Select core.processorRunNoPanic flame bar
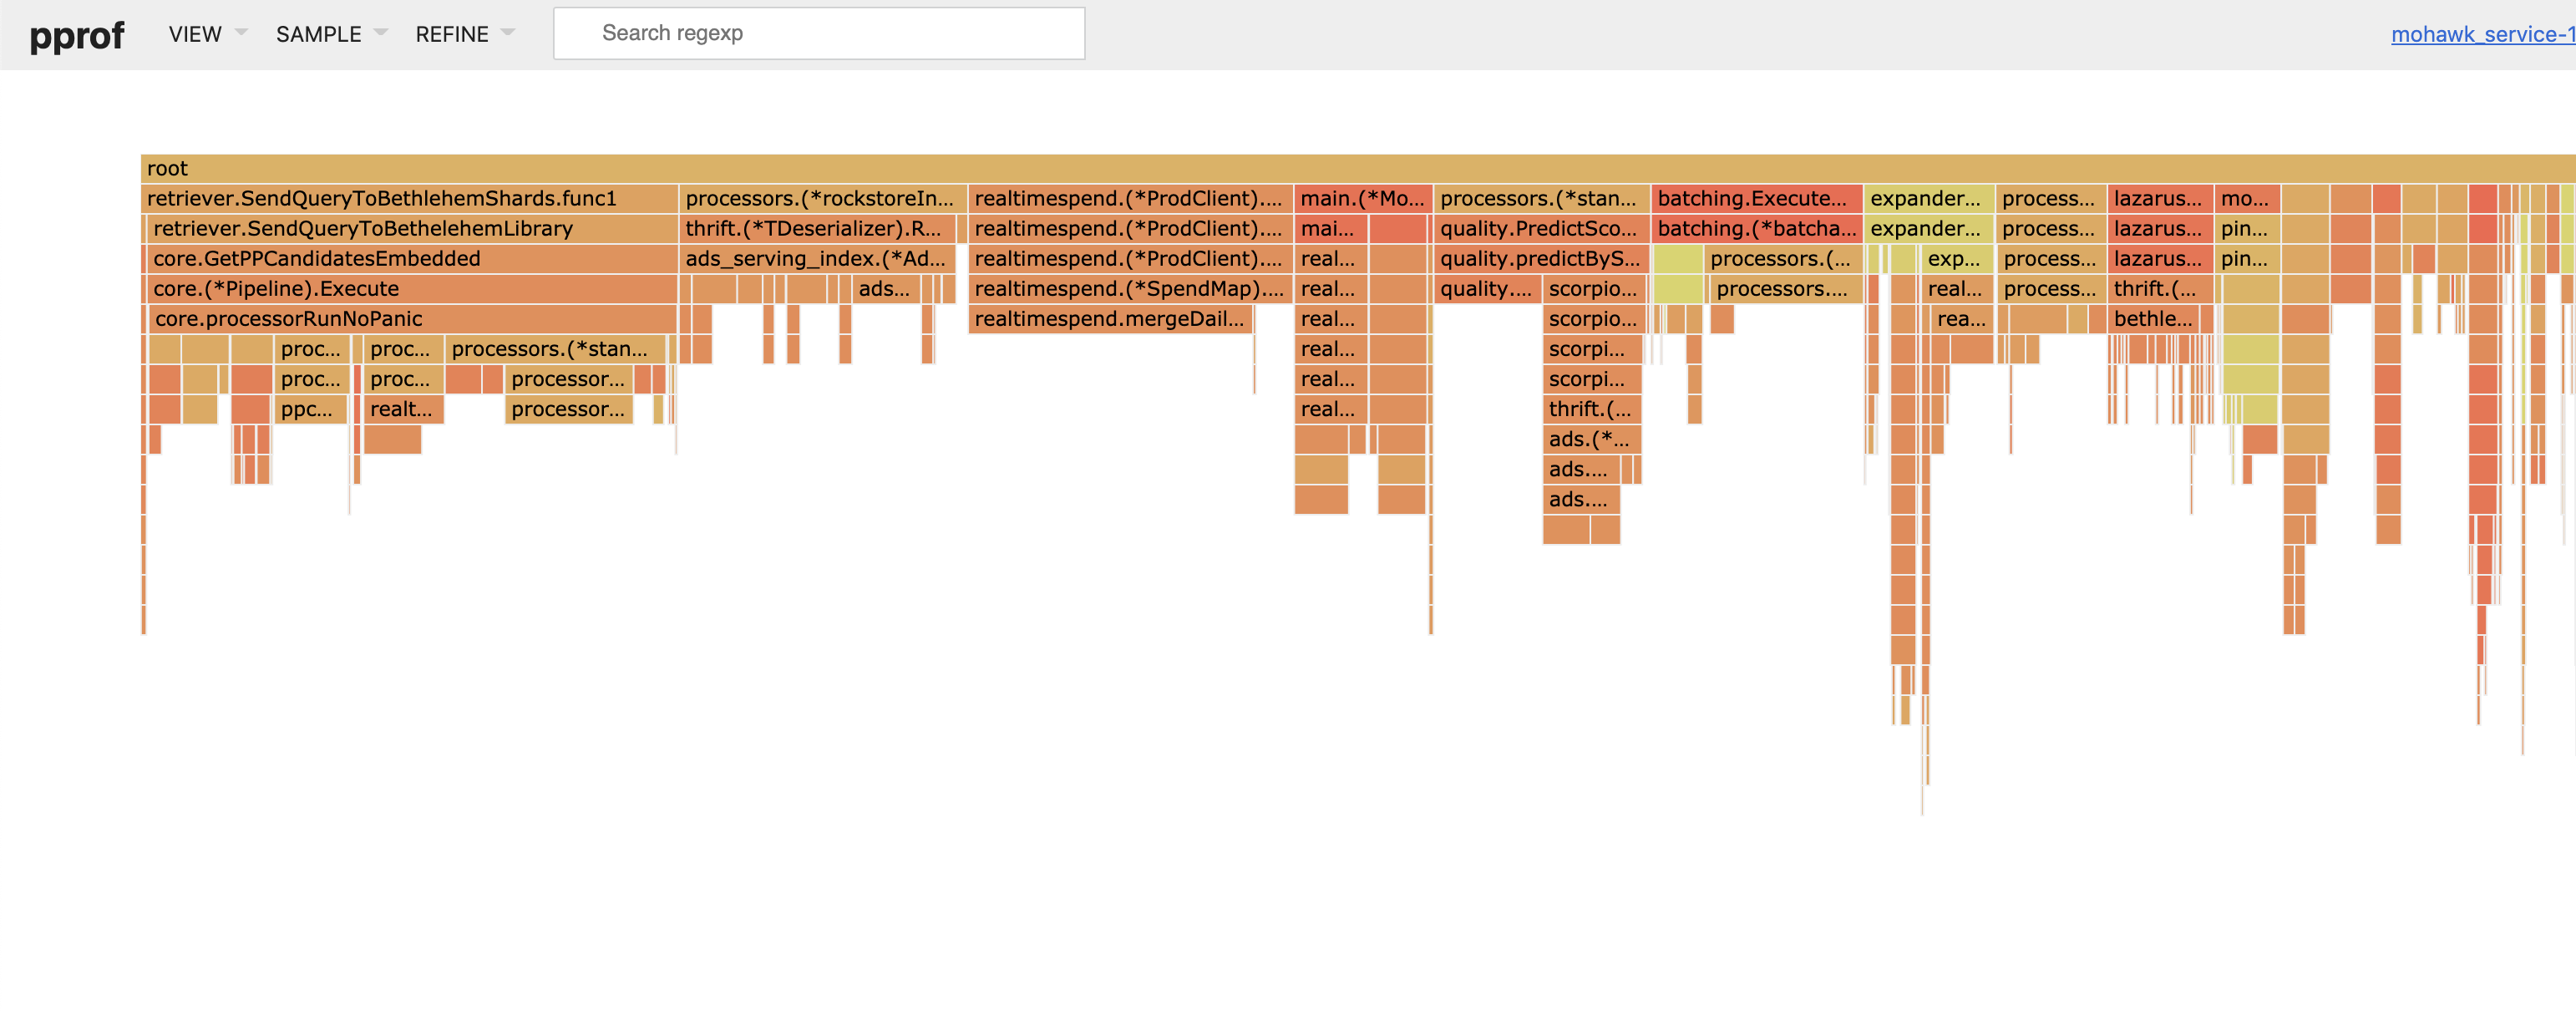This screenshot has height=1011, width=2576. [412, 318]
